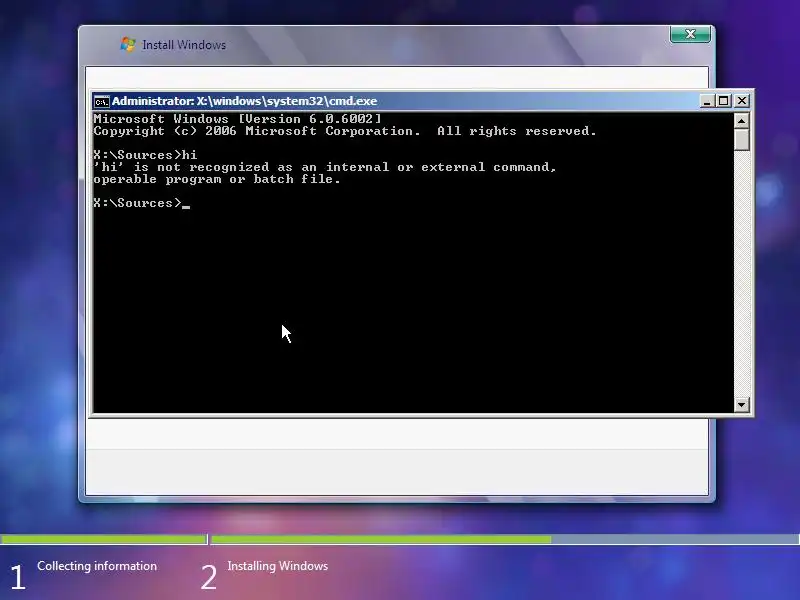The width and height of the screenshot is (800, 600).
Task: Click the step number 1
Action: click(18, 577)
